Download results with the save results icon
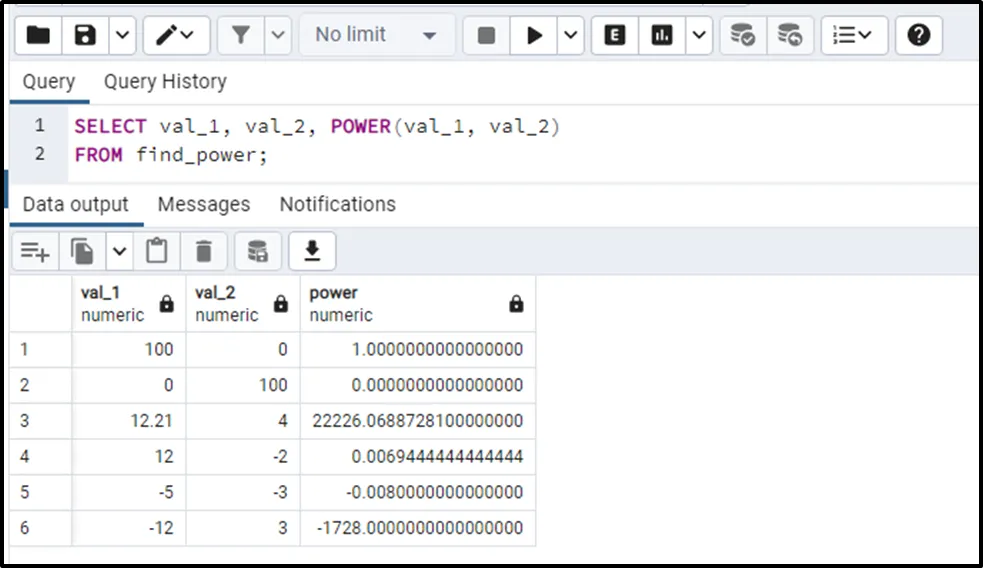 pyautogui.click(x=312, y=251)
